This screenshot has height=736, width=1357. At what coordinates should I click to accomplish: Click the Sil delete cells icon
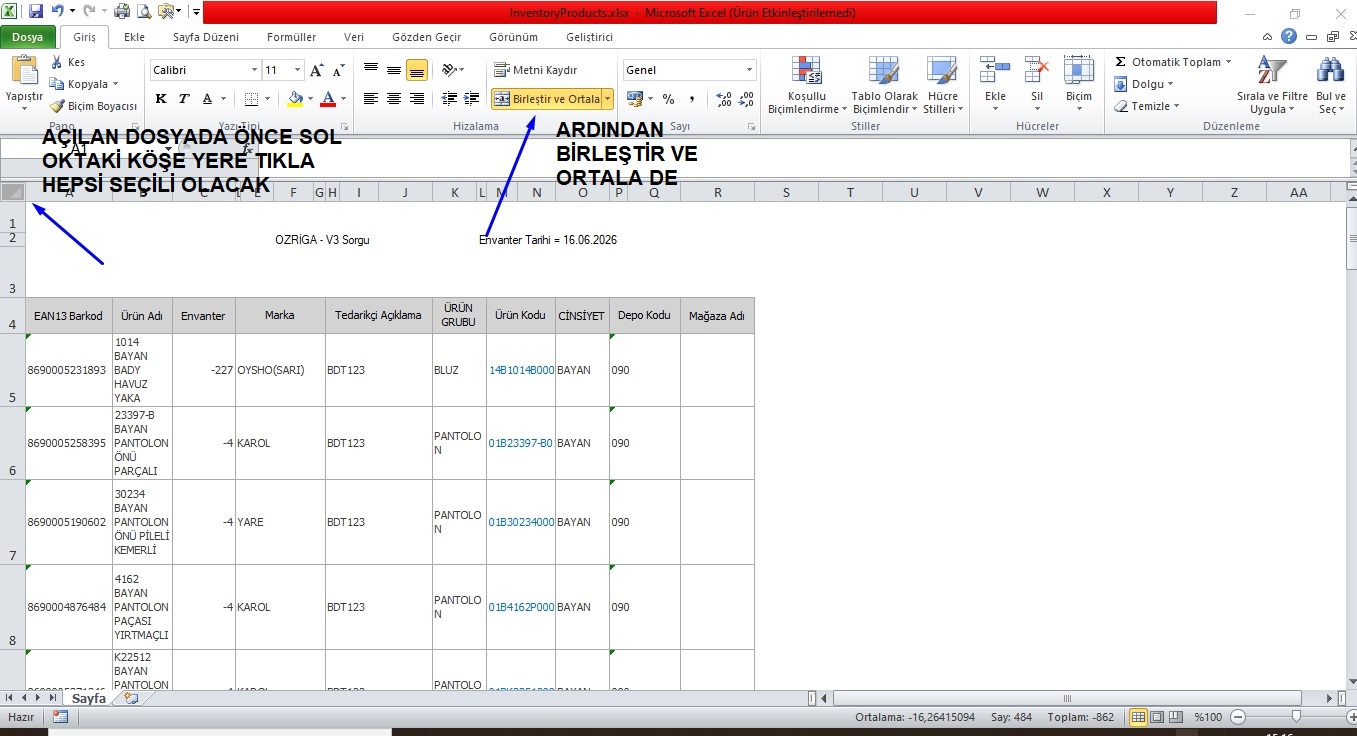[1037, 71]
